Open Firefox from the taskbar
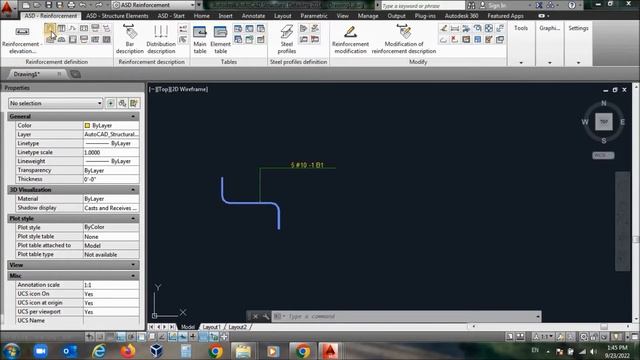 [x=127, y=351]
